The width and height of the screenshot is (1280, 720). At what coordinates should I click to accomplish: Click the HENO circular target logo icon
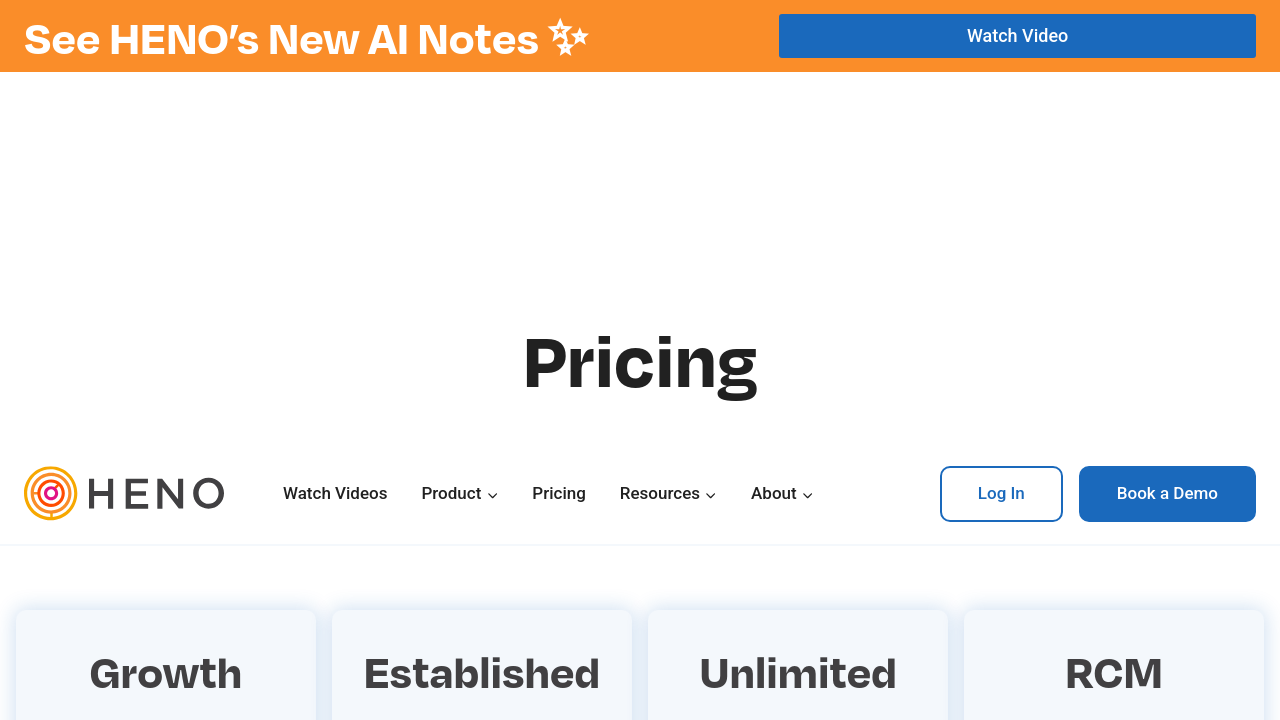[51, 493]
